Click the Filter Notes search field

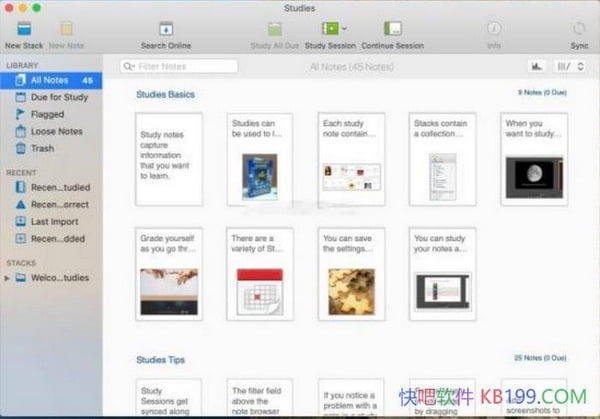[x=179, y=66]
